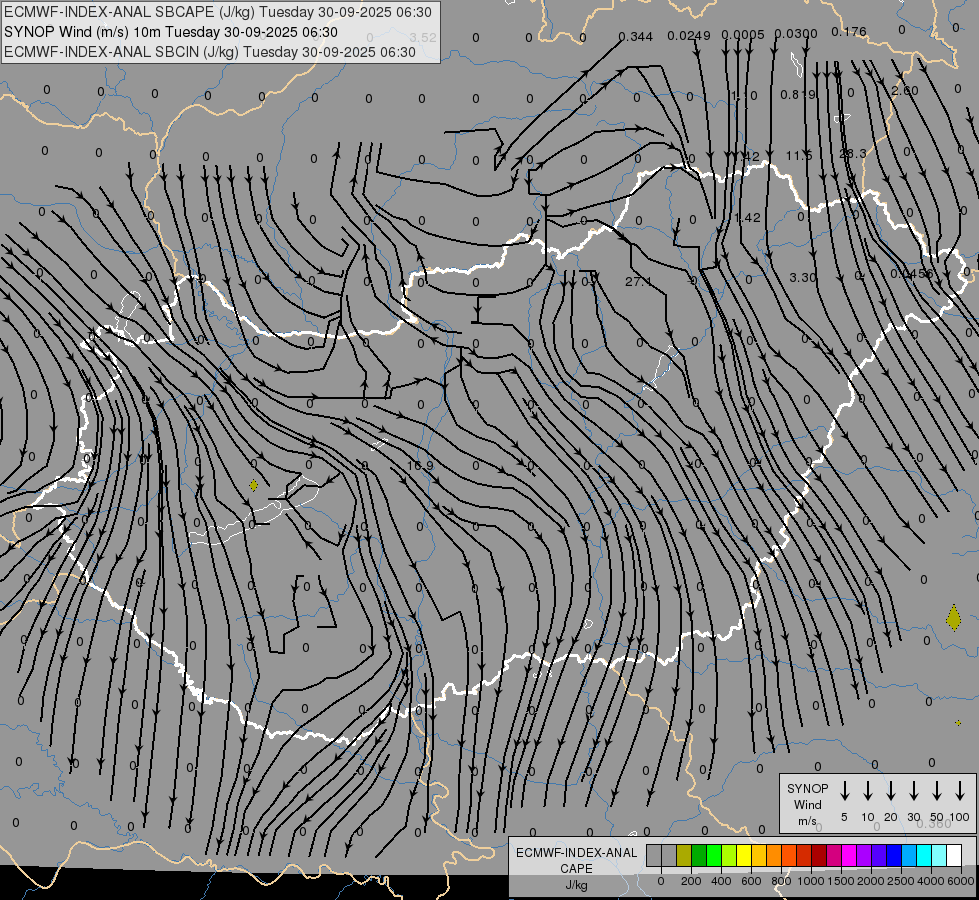Click the SBCAPE title line in header box

tap(218, 12)
